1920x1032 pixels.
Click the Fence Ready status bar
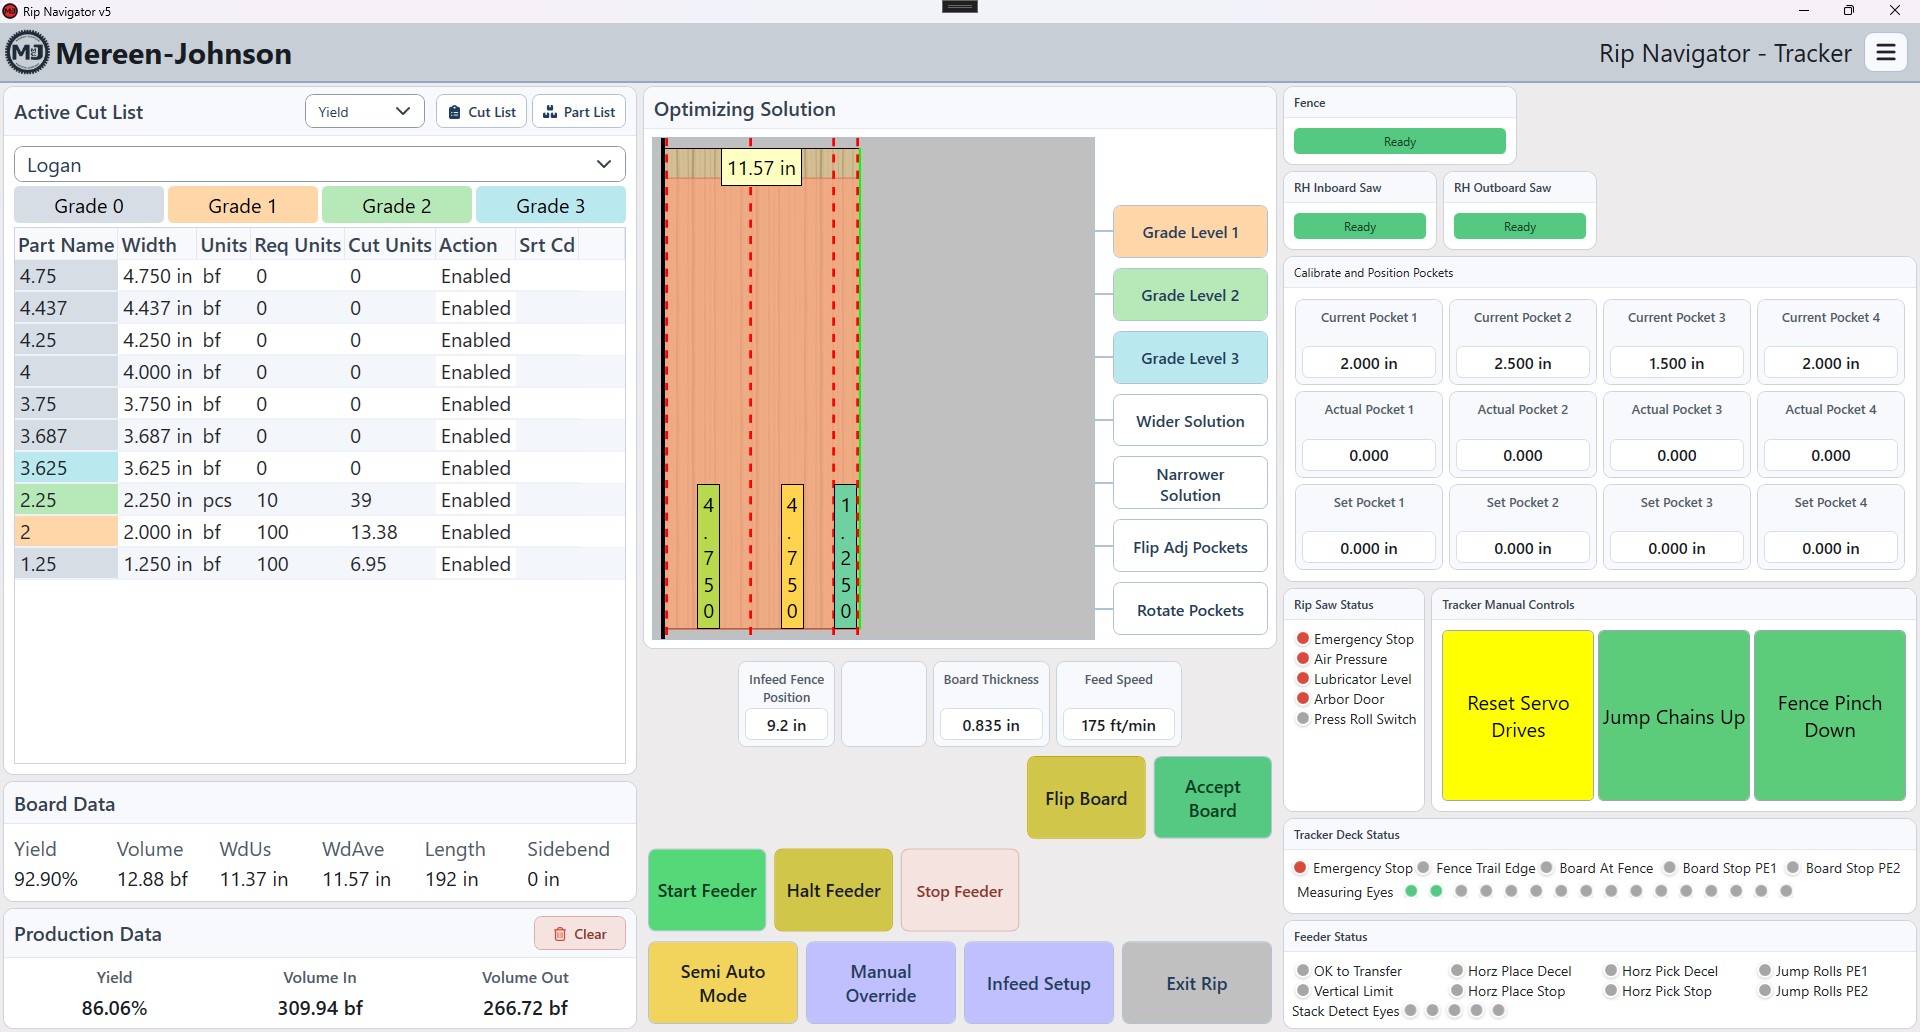1399,141
